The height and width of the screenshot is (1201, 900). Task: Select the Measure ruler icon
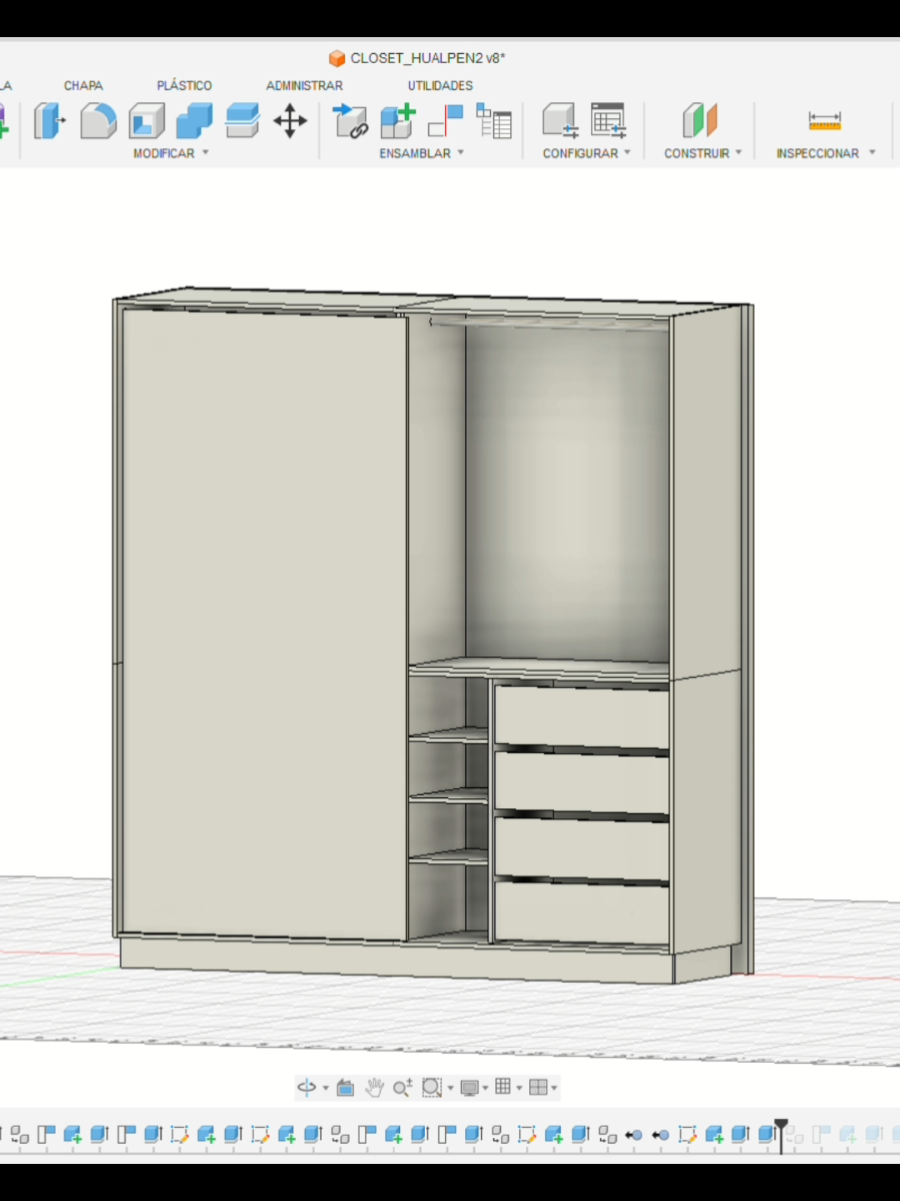coord(825,121)
